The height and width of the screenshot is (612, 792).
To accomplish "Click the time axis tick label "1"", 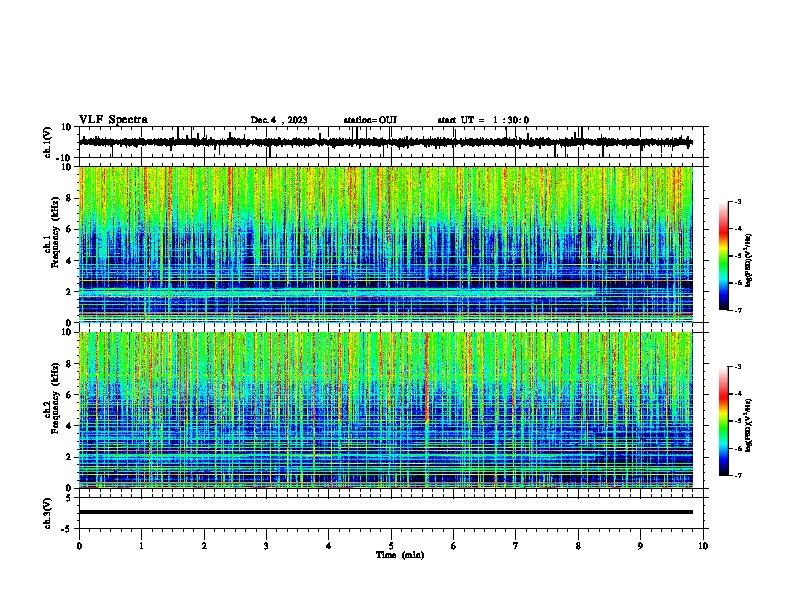I will (141, 546).
